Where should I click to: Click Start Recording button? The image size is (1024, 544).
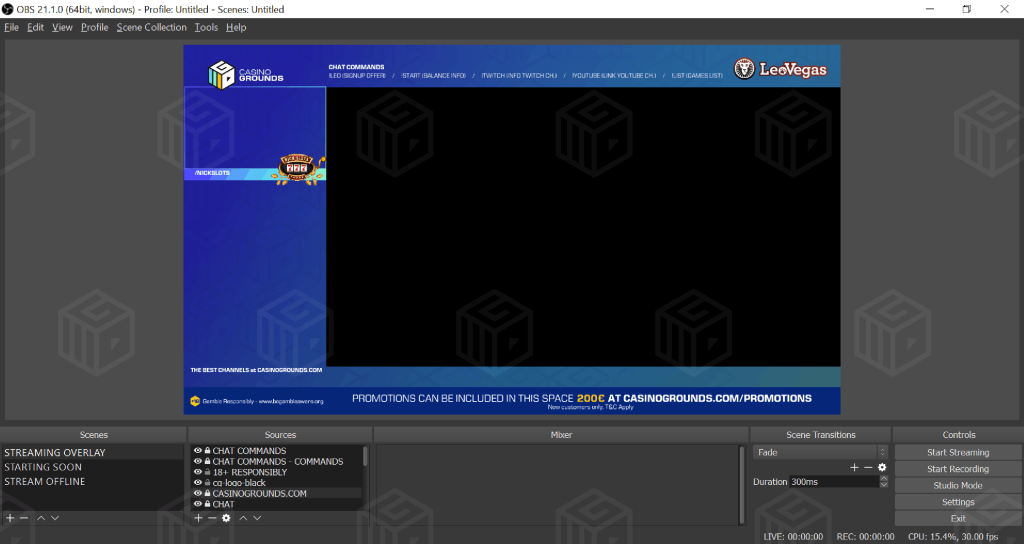tap(958, 469)
